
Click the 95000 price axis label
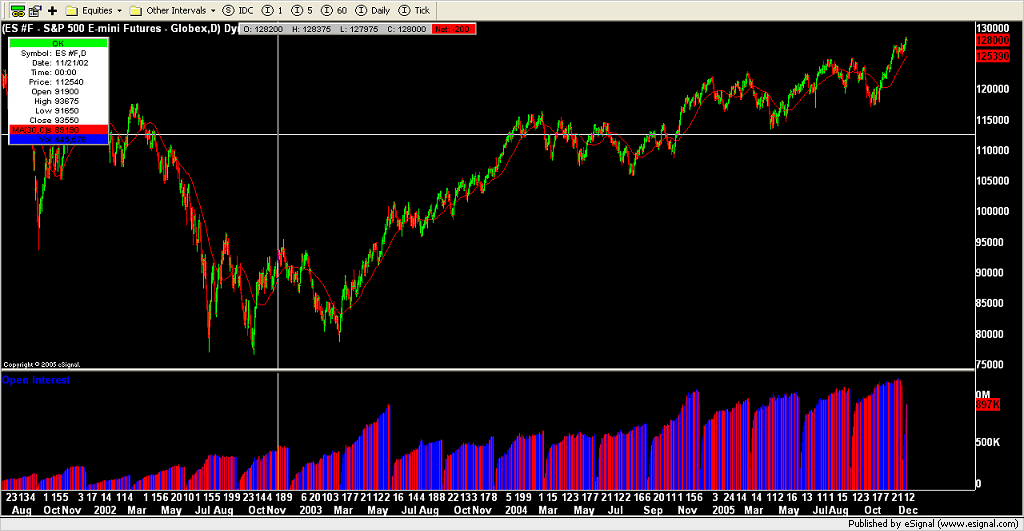[x=989, y=242]
